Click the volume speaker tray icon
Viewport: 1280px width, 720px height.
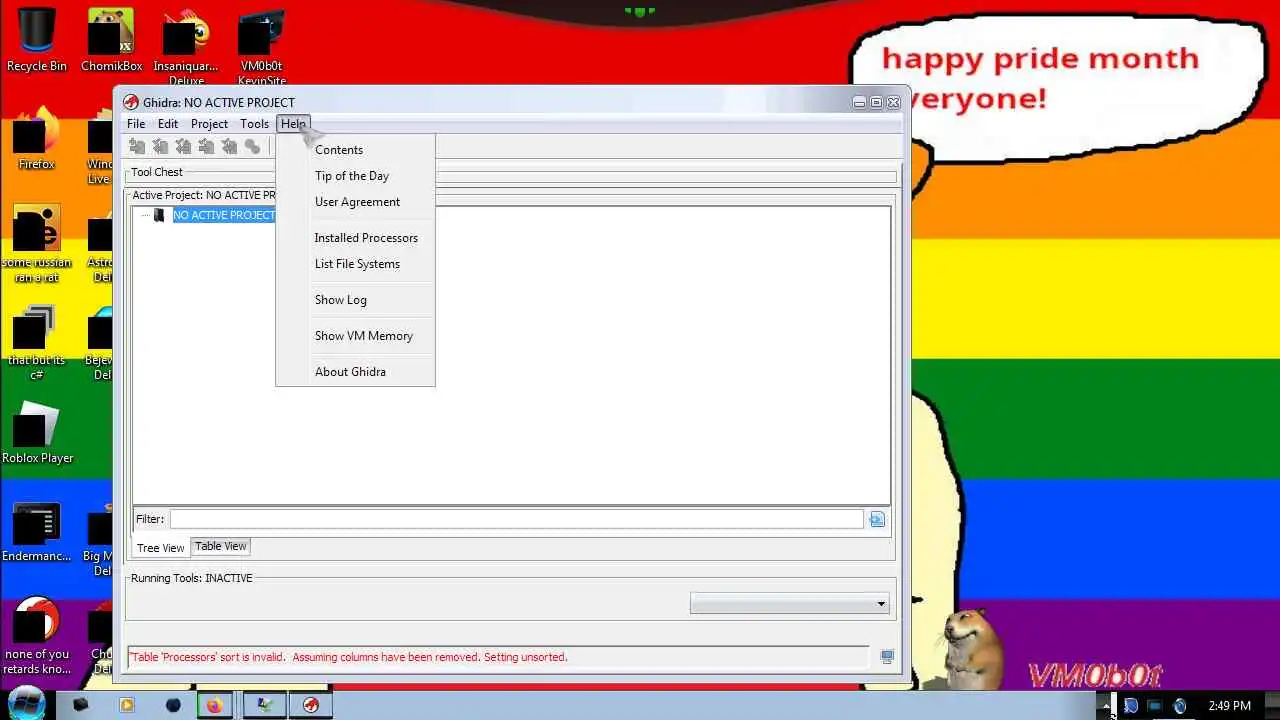tap(1180, 706)
